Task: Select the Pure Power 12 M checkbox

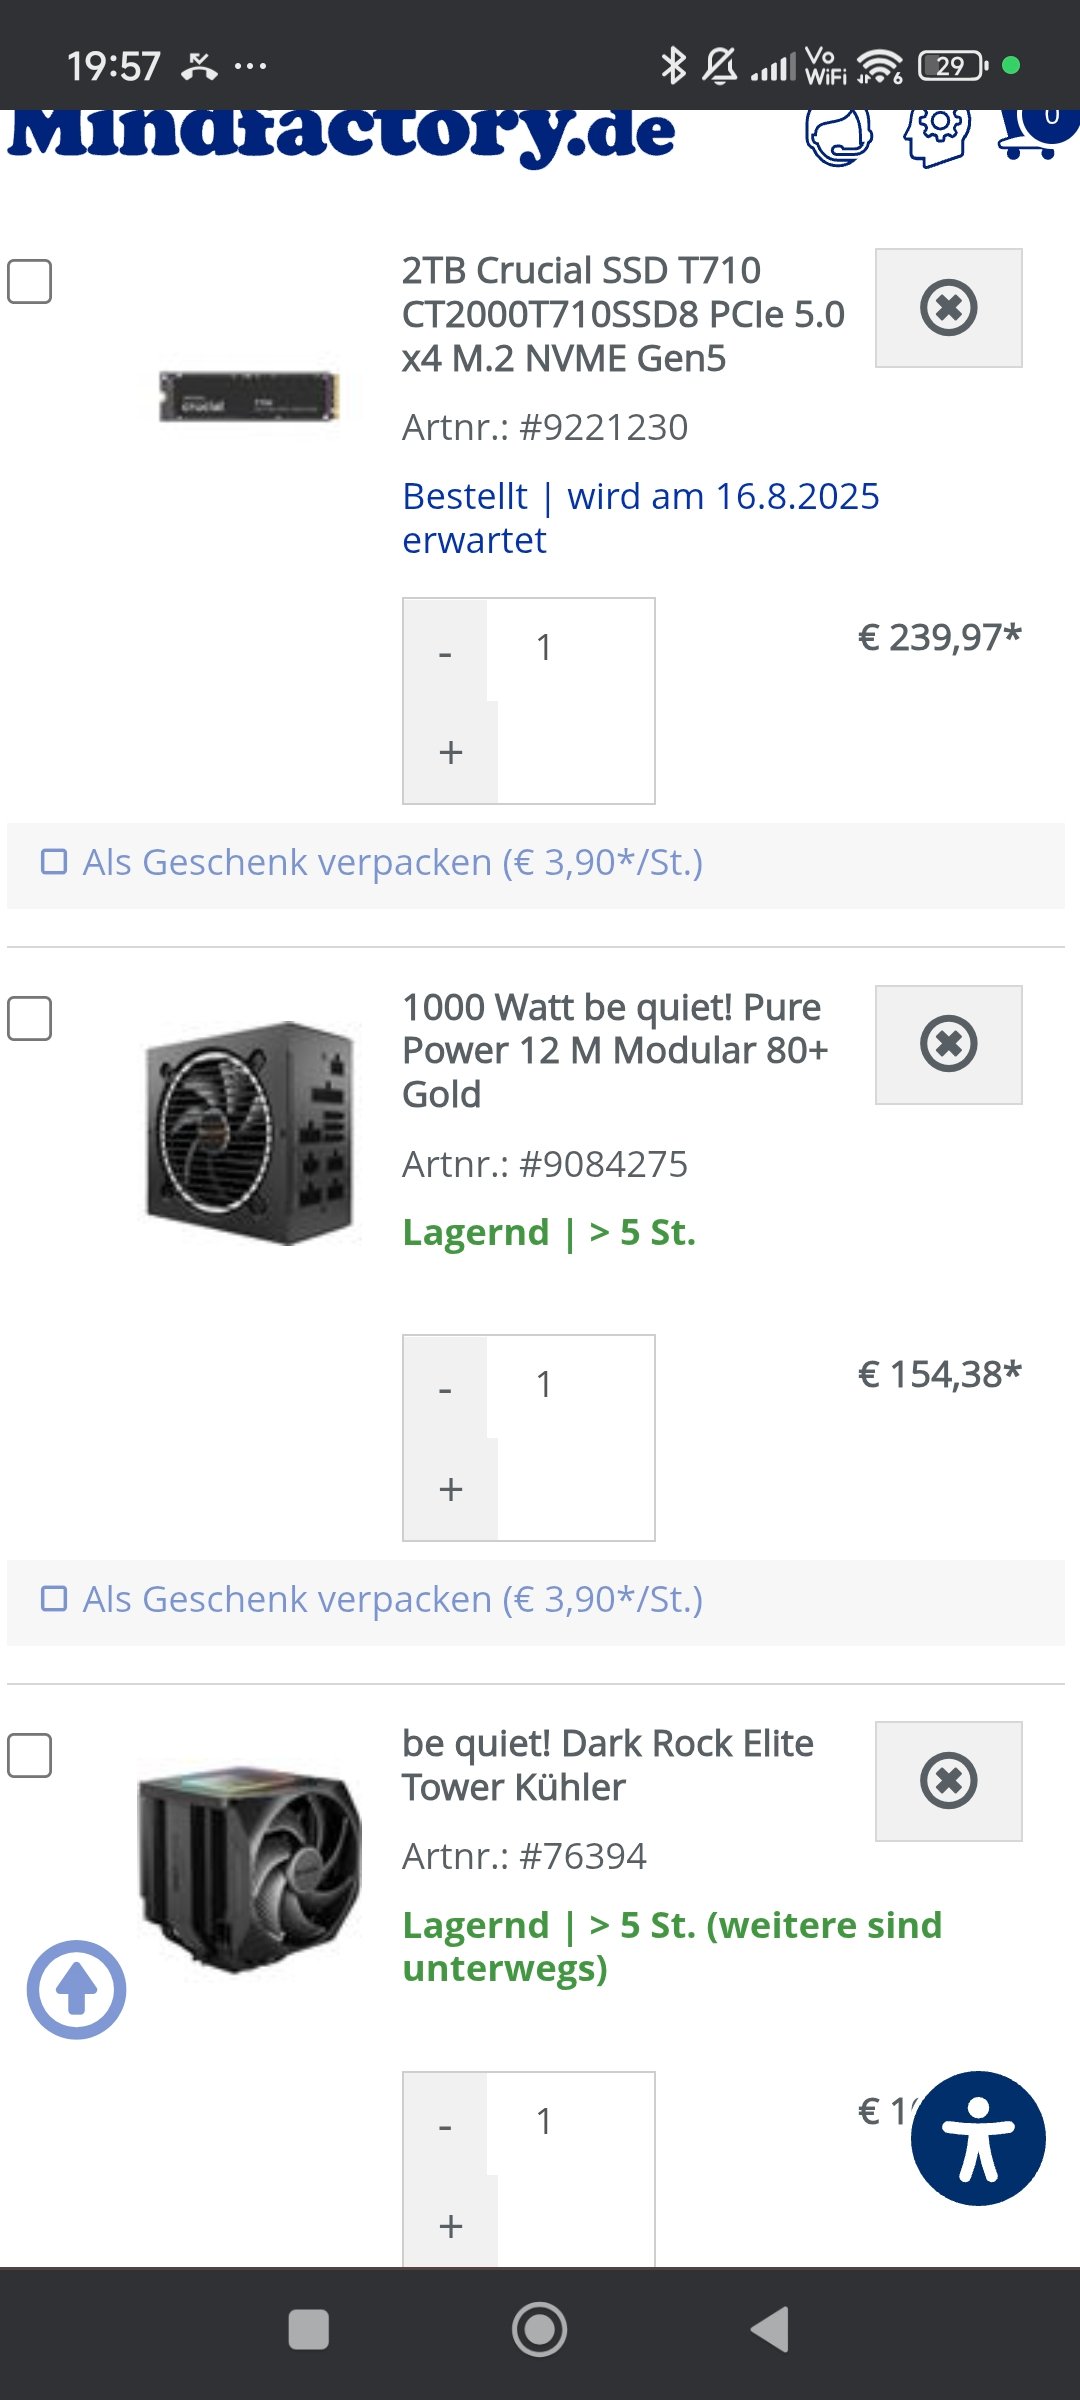Action: [30, 1018]
